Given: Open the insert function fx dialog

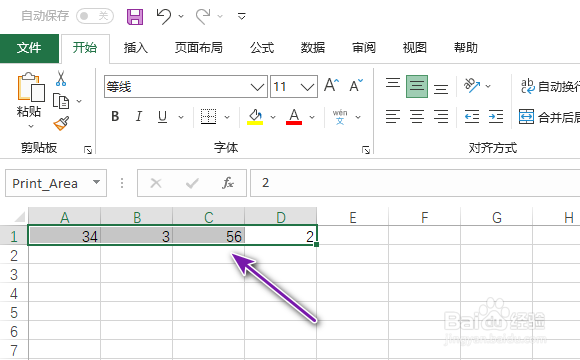Looking at the screenshot, I should [x=227, y=183].
